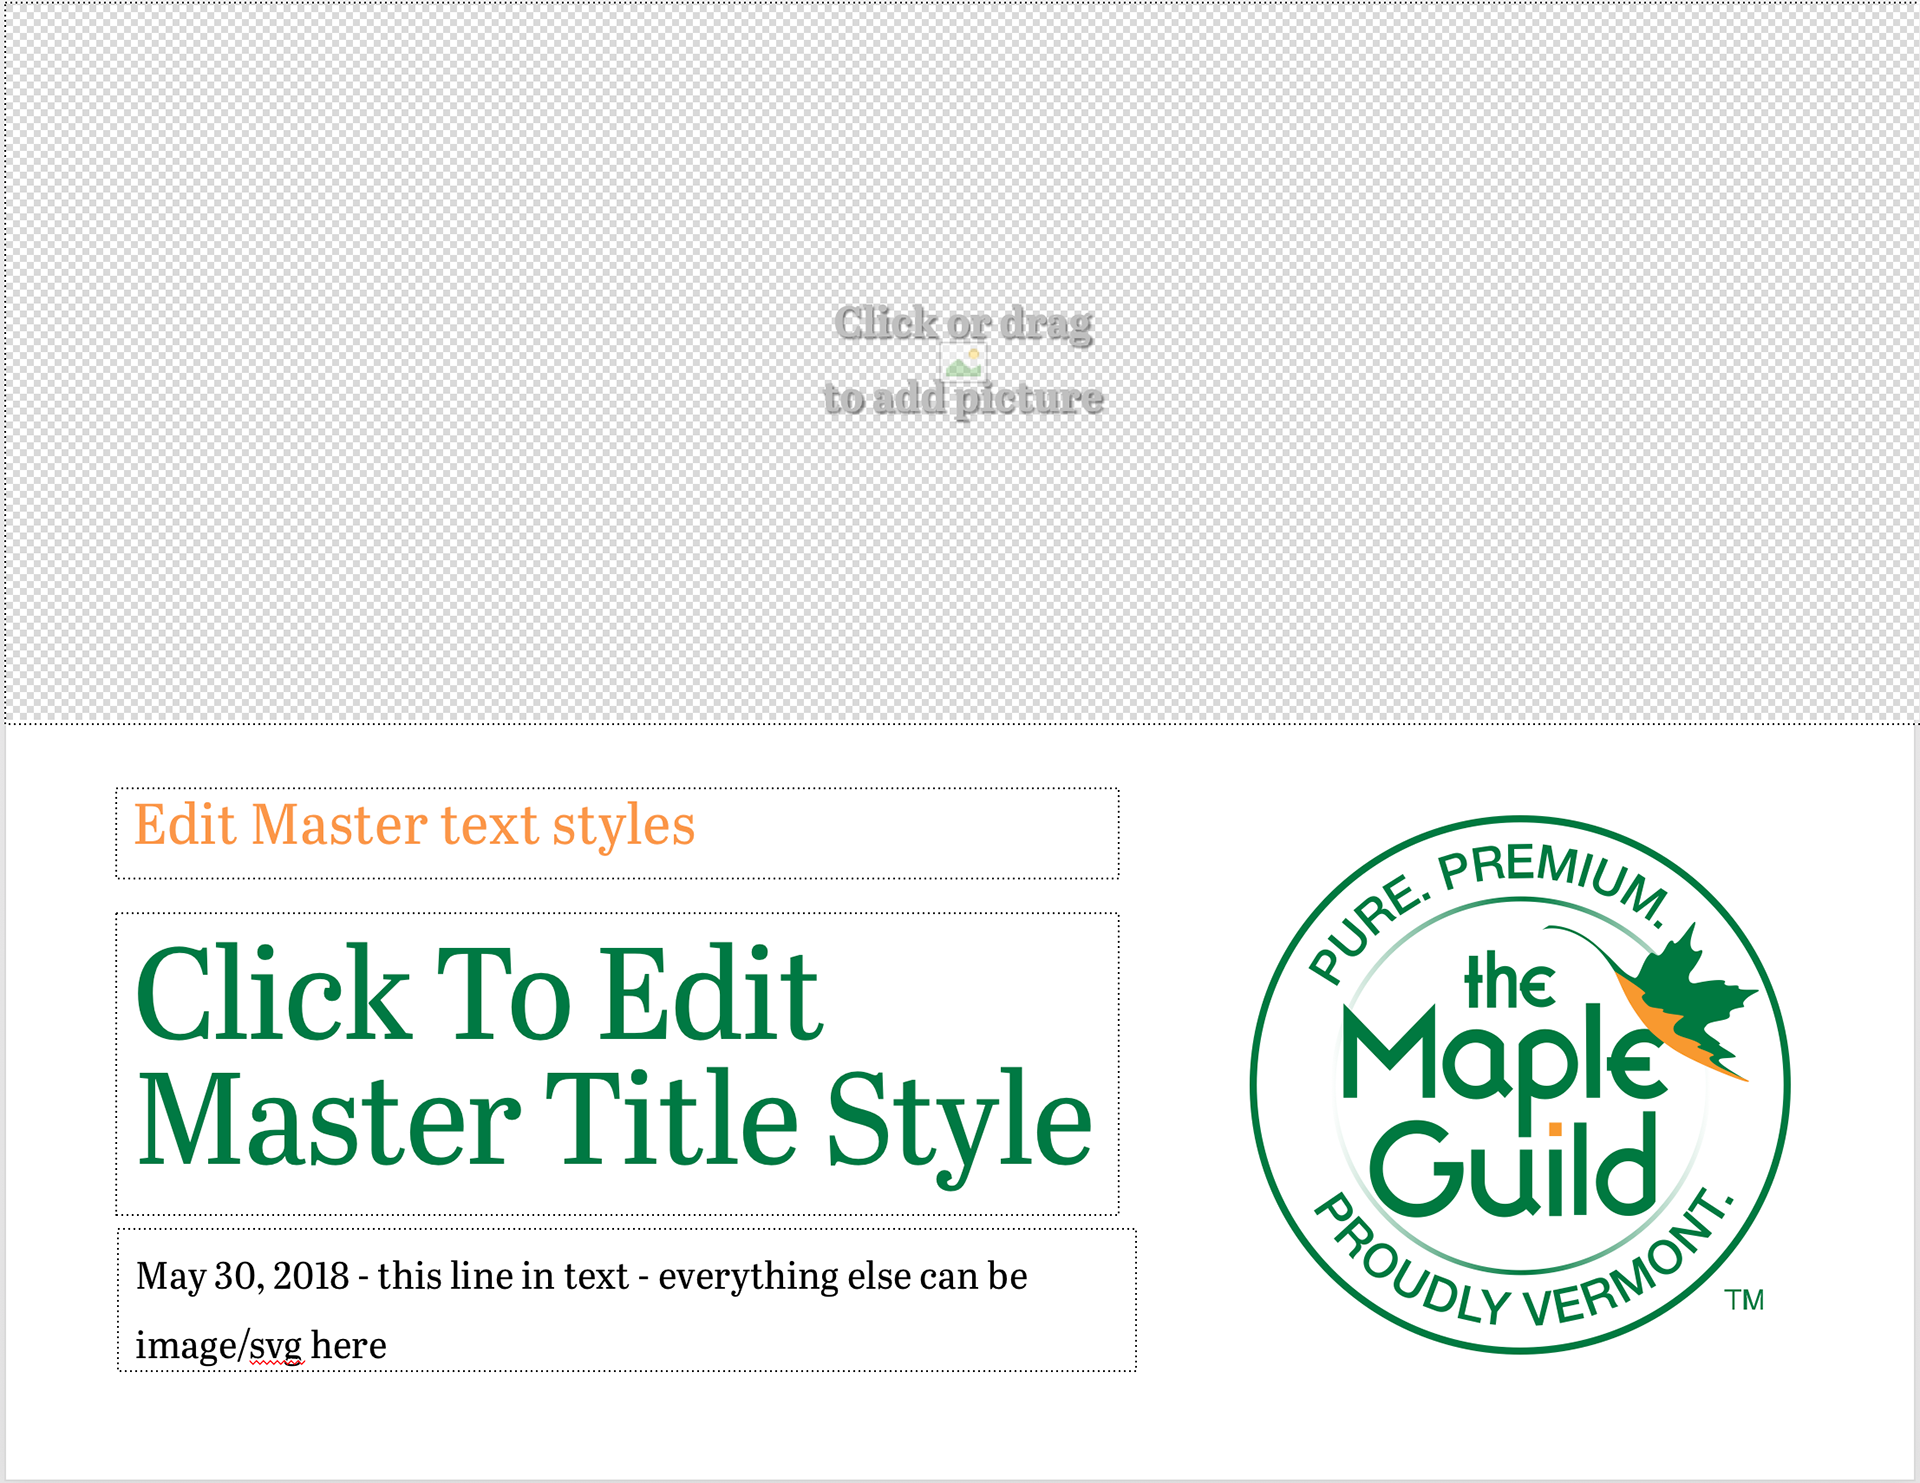Click the picture icon in the placeholder center
Screen dimensions: 1920x1483
(x=963, y=363)
